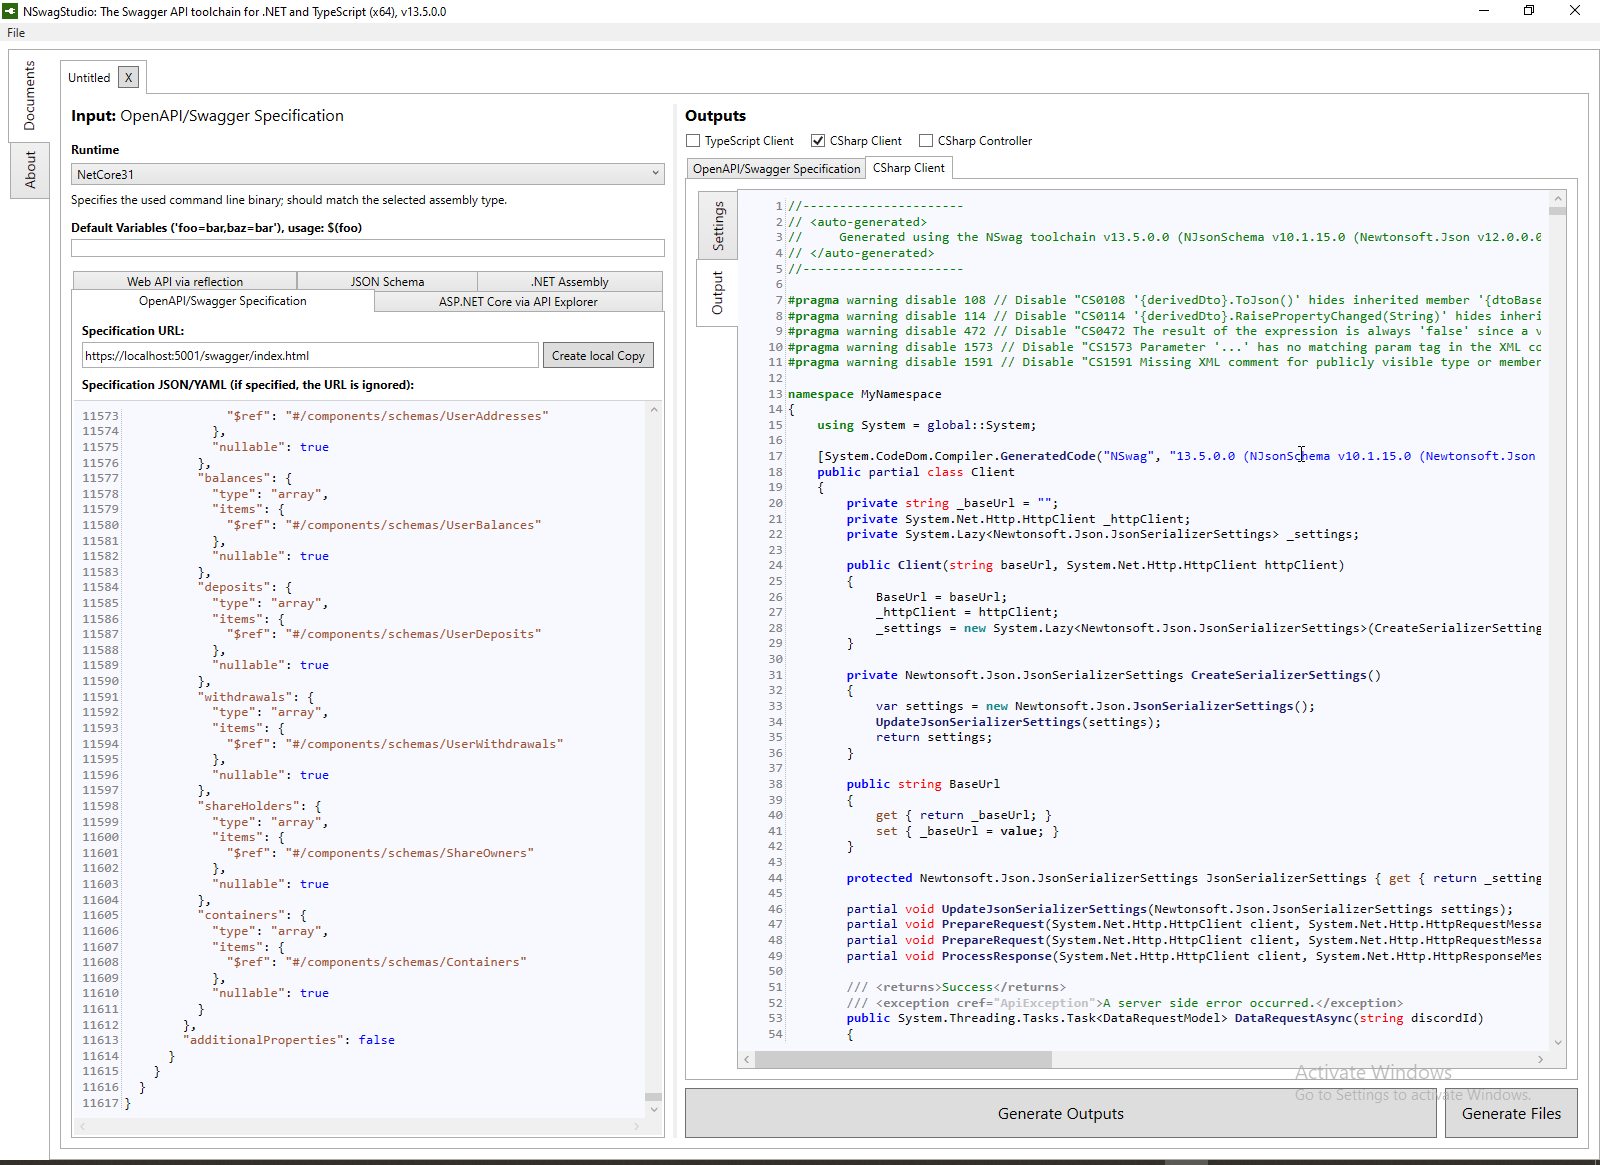Image resolution: width=1600 pixels, height=1165 pixels.
Task: Open the File menu
Action: click(x=16, y=33)
